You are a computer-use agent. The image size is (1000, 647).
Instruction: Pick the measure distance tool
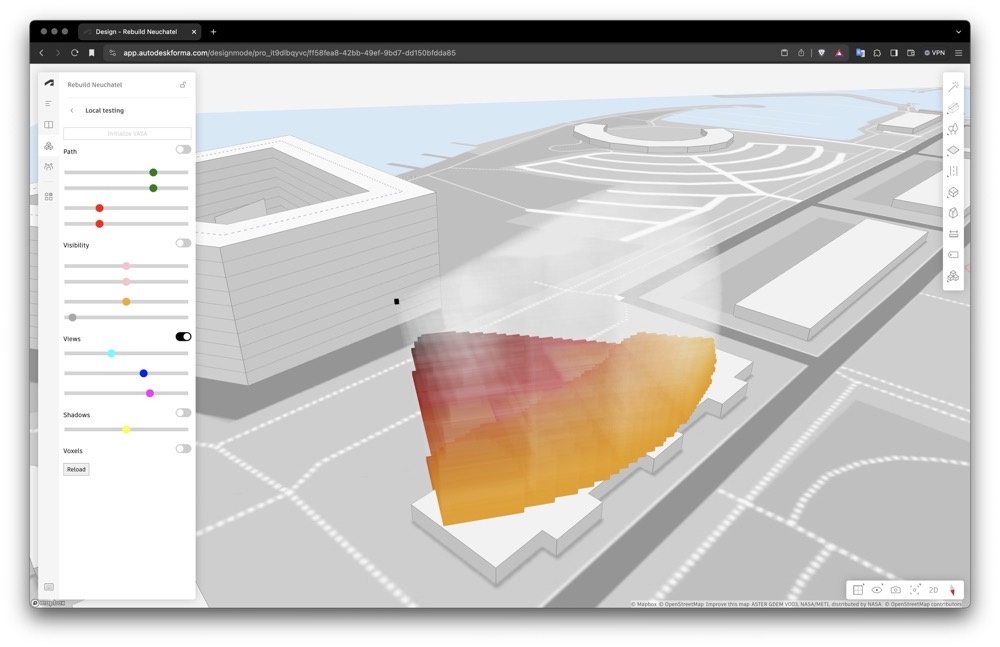pos(953,234)
